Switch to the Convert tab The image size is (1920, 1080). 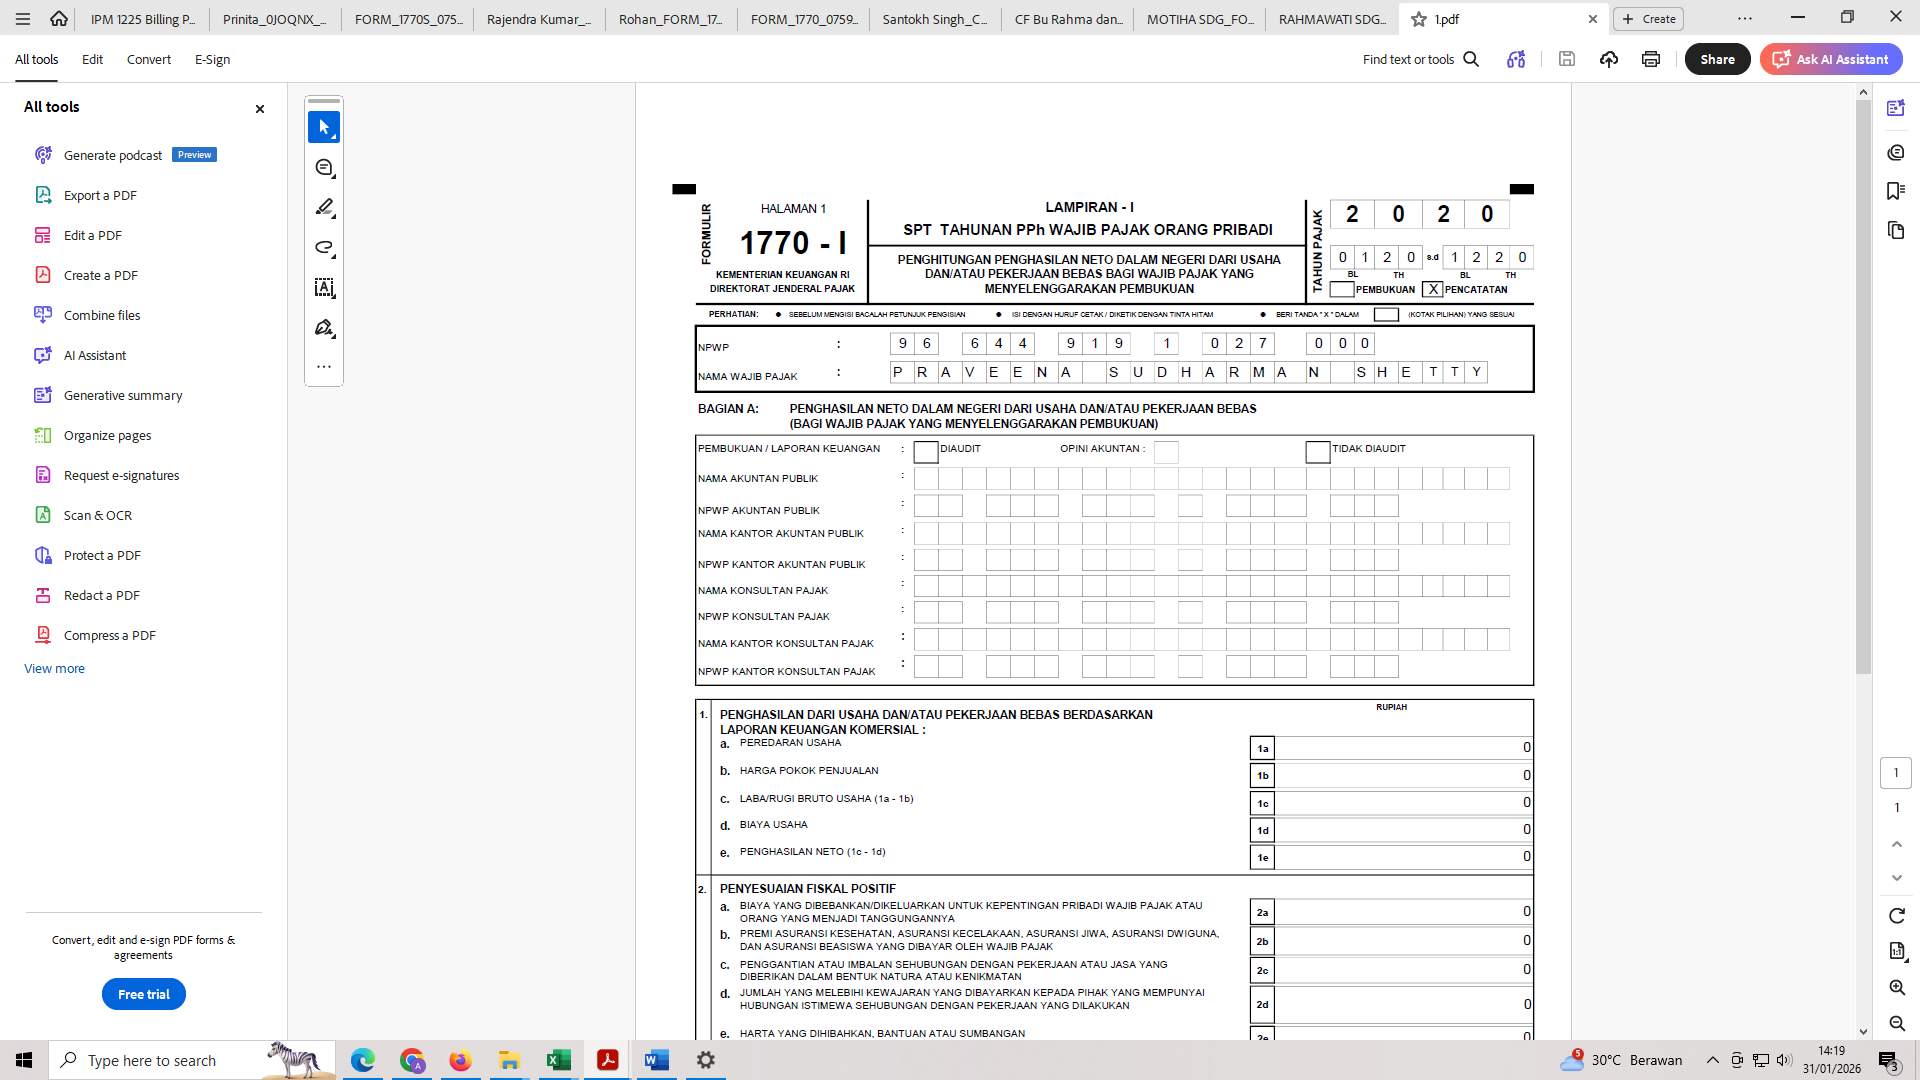(148, 59)
